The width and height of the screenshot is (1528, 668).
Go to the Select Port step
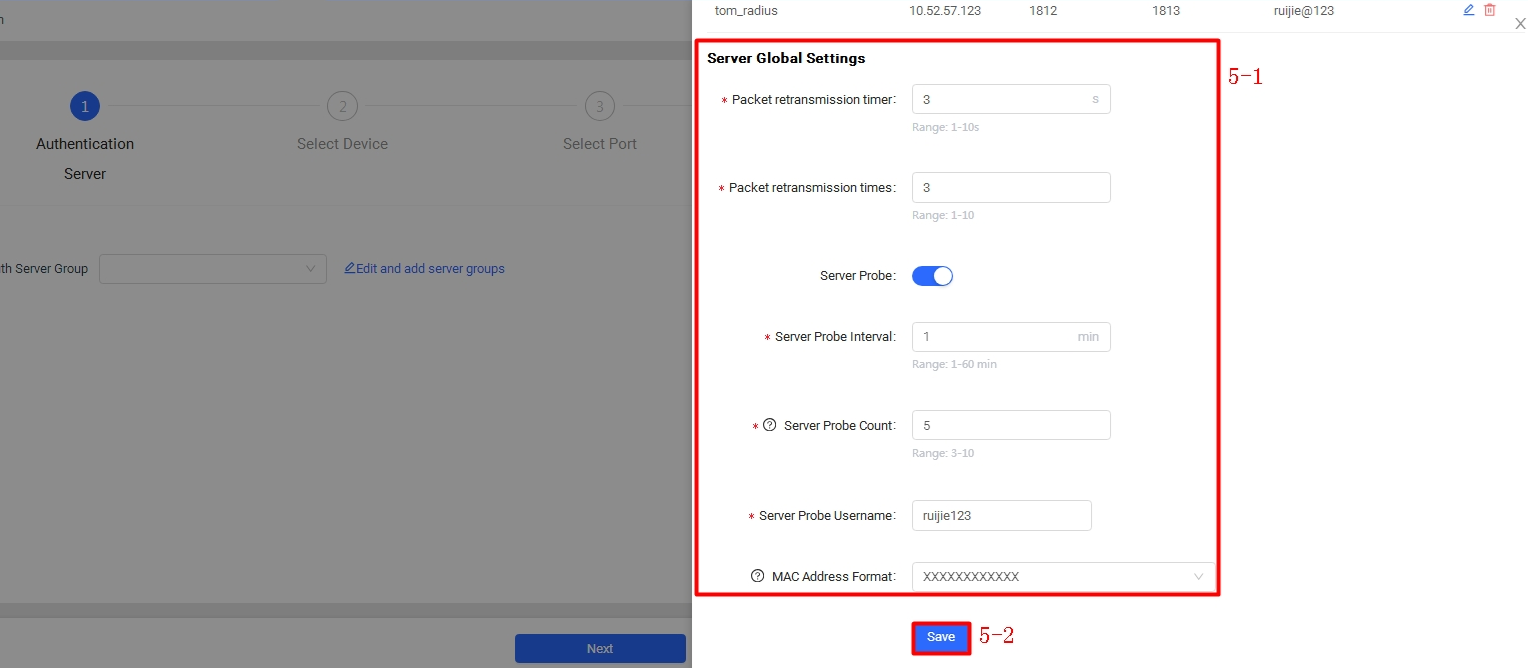point(599,106)
